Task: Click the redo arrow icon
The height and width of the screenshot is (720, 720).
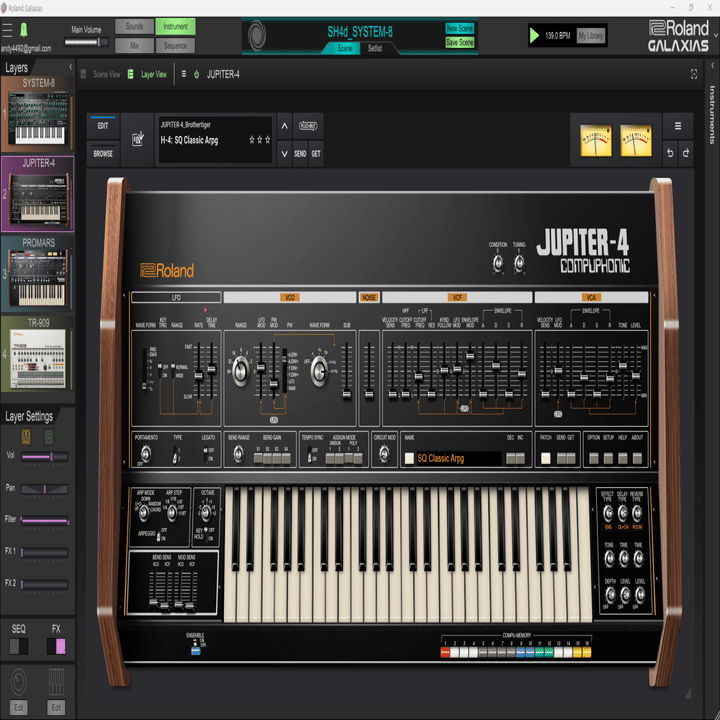Action: coord(686,153)
